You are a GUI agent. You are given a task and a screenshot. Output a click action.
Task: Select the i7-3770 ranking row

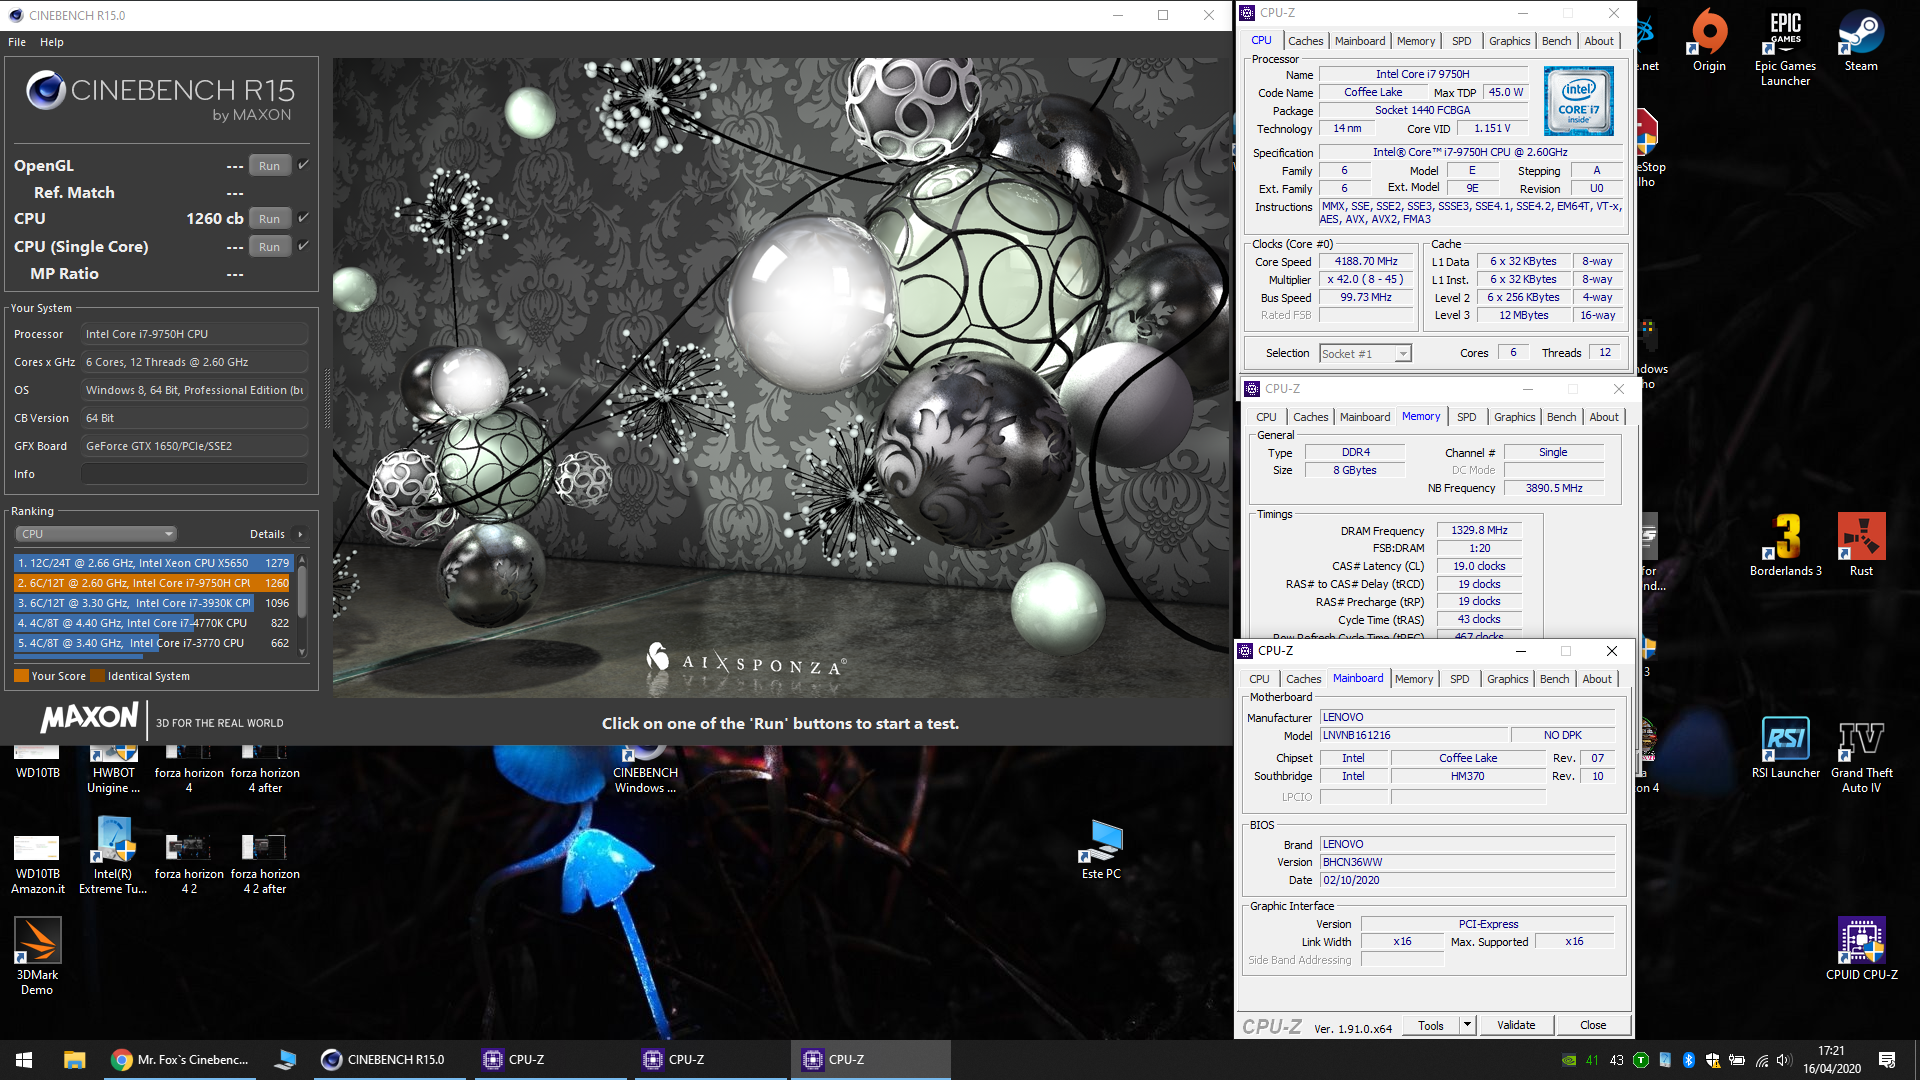[x=153, y=643]
